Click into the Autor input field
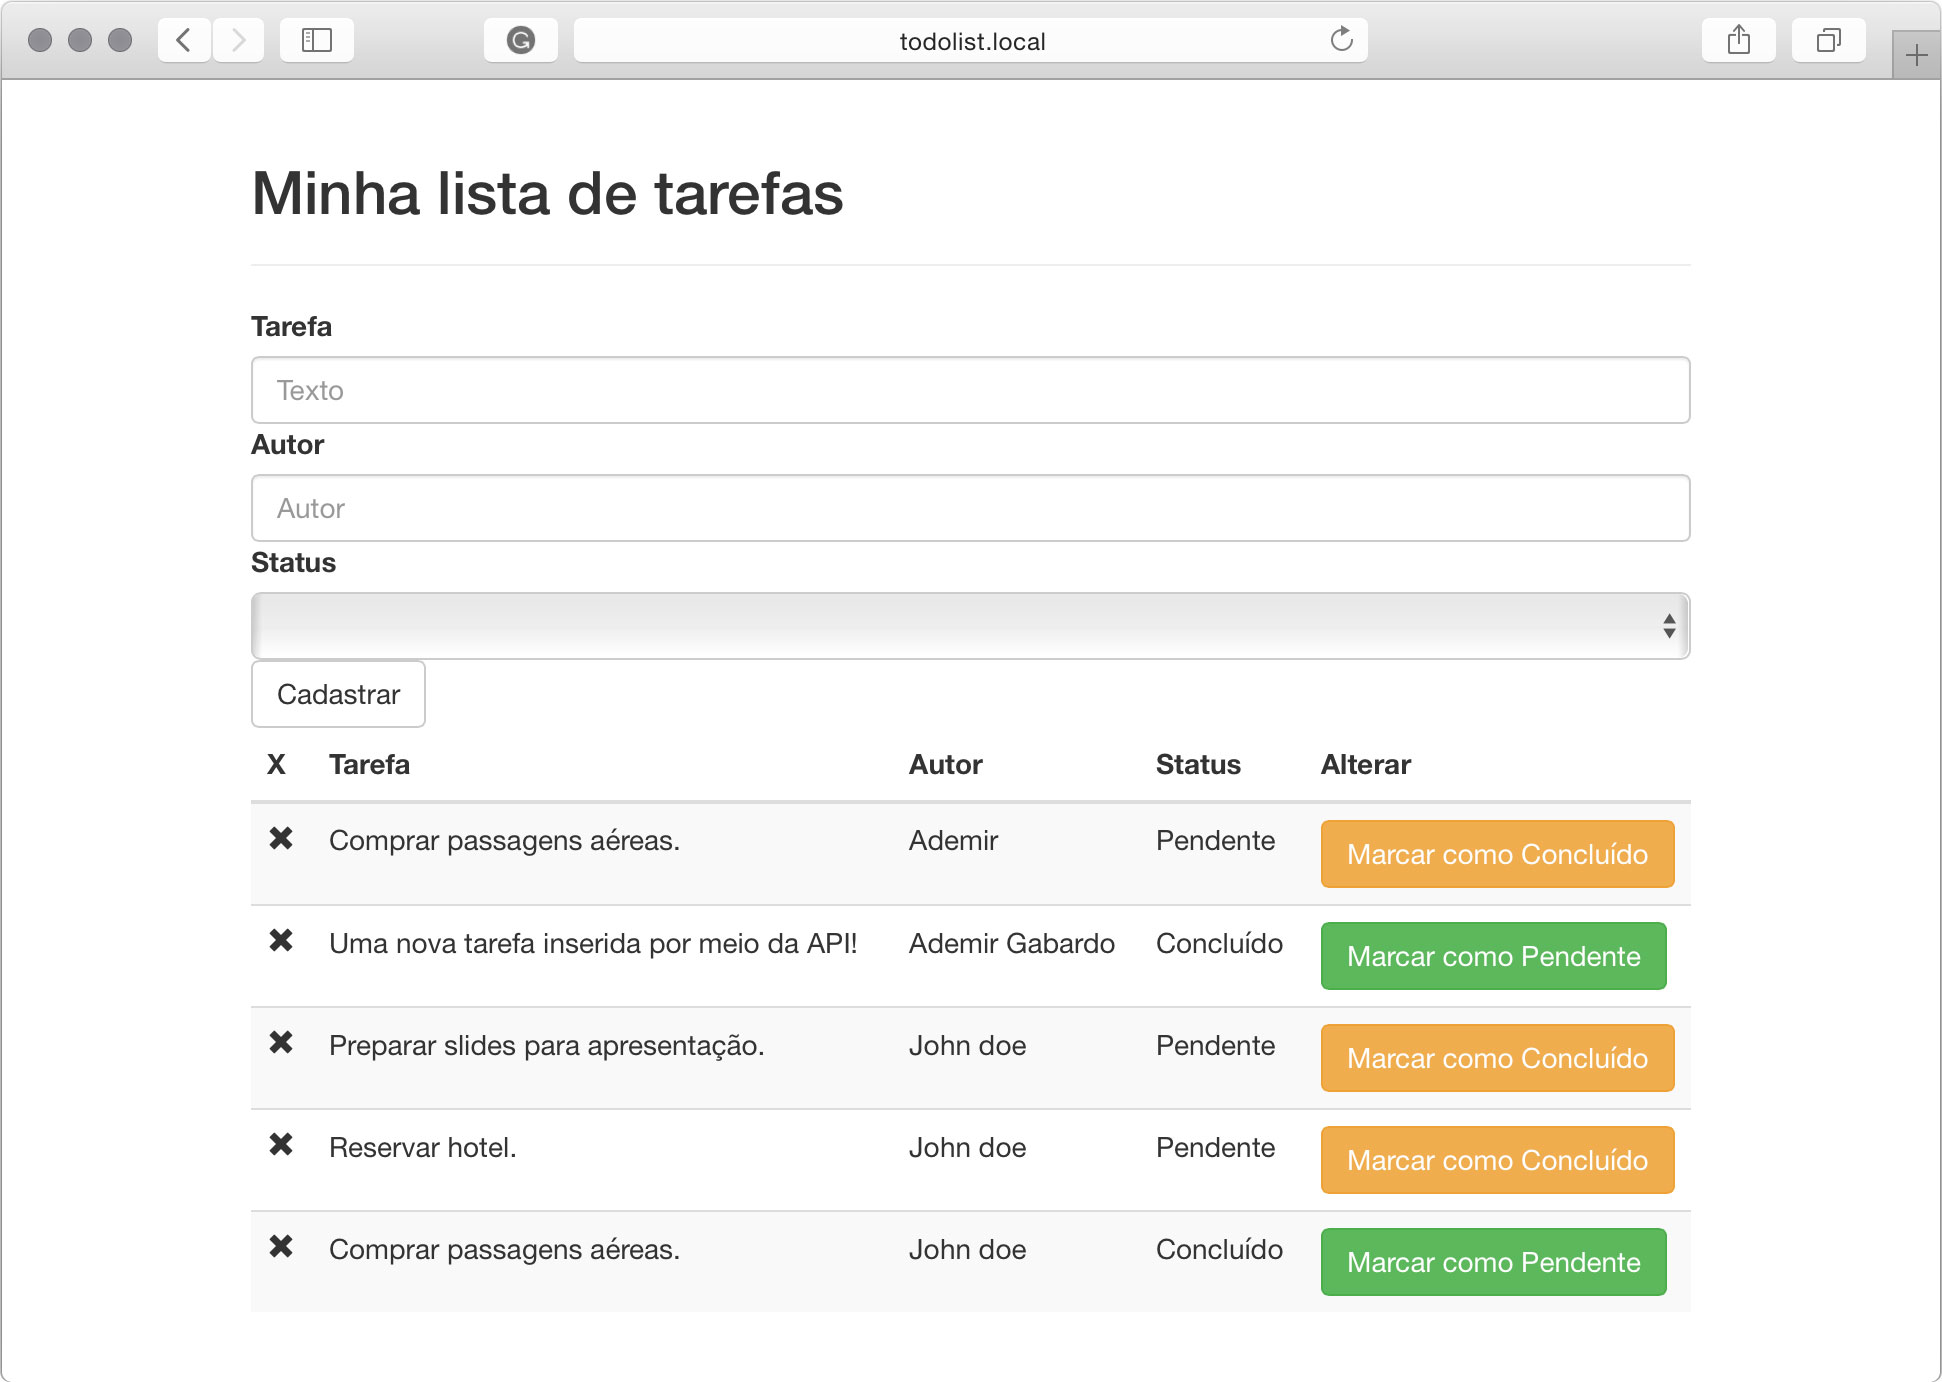 (x=969, y=508)
